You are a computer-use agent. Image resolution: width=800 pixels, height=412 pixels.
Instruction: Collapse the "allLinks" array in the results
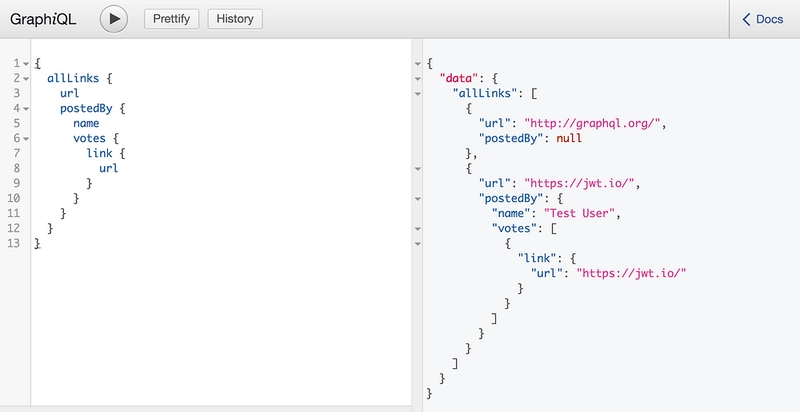[x=419, y=93]
